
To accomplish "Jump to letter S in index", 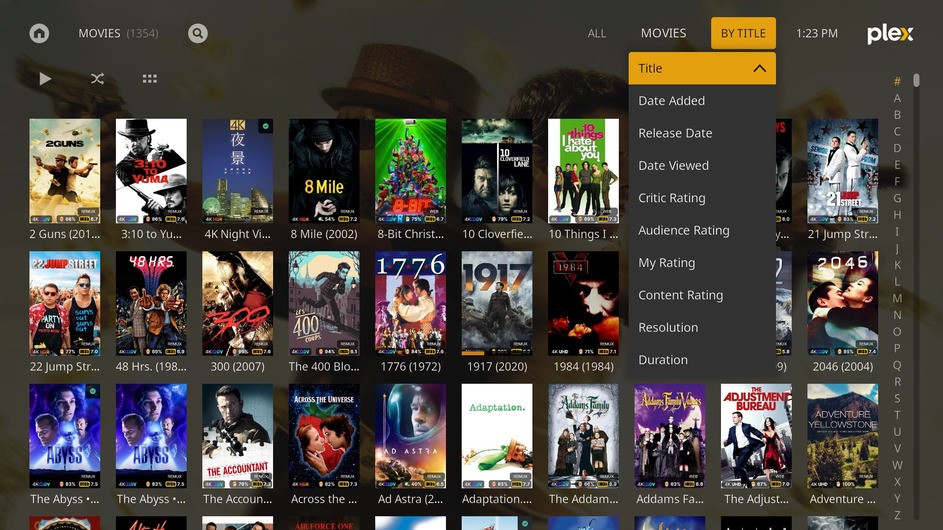I will tap(897, 398).
